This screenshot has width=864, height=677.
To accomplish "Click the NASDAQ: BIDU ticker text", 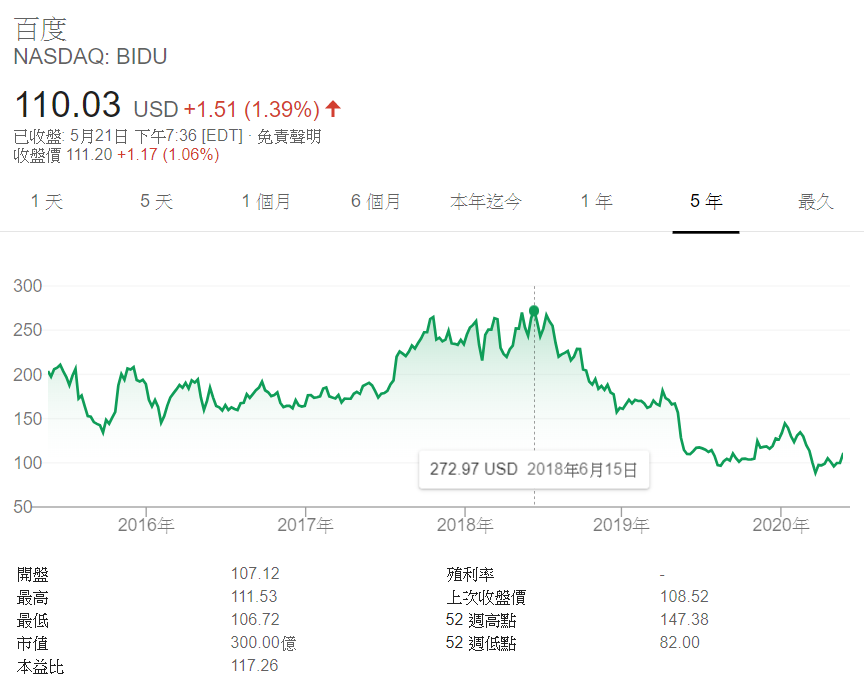I will pyautogui.click(x=90, y=57).
